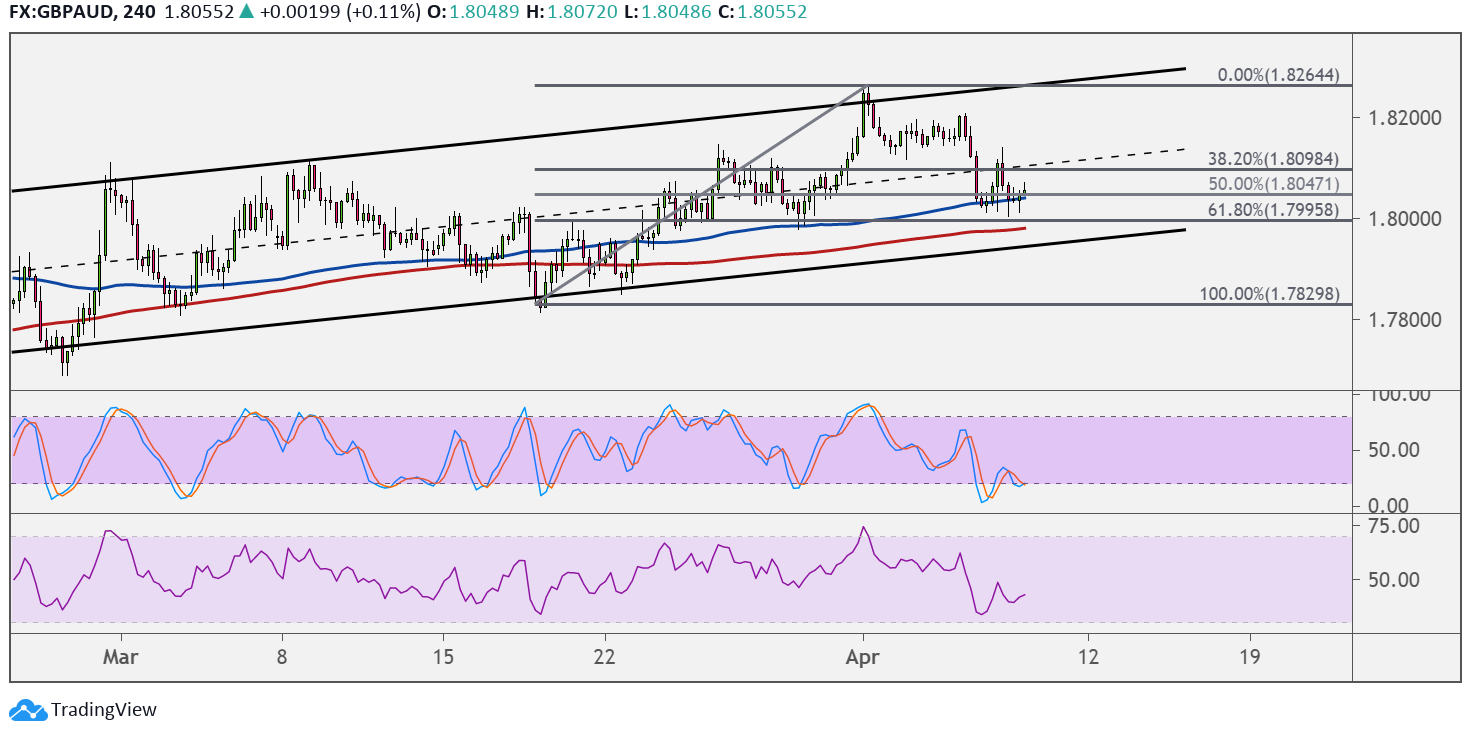
Task: Click the 1.82000 price axis label
Action: click(x=1400, y=118)
